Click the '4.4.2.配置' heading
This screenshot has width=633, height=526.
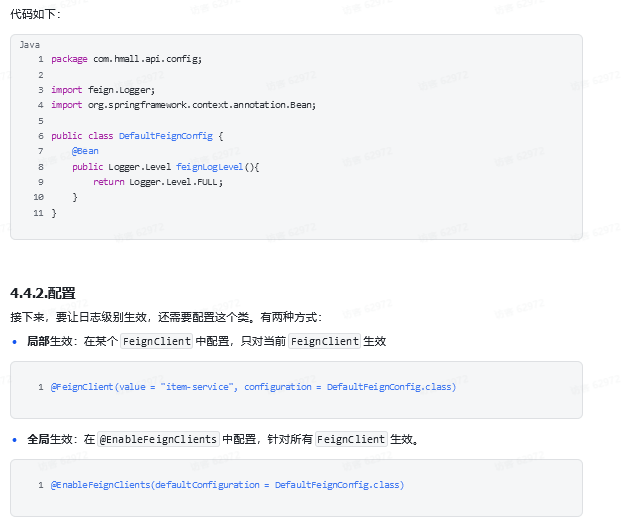click(x=43, y=293)
